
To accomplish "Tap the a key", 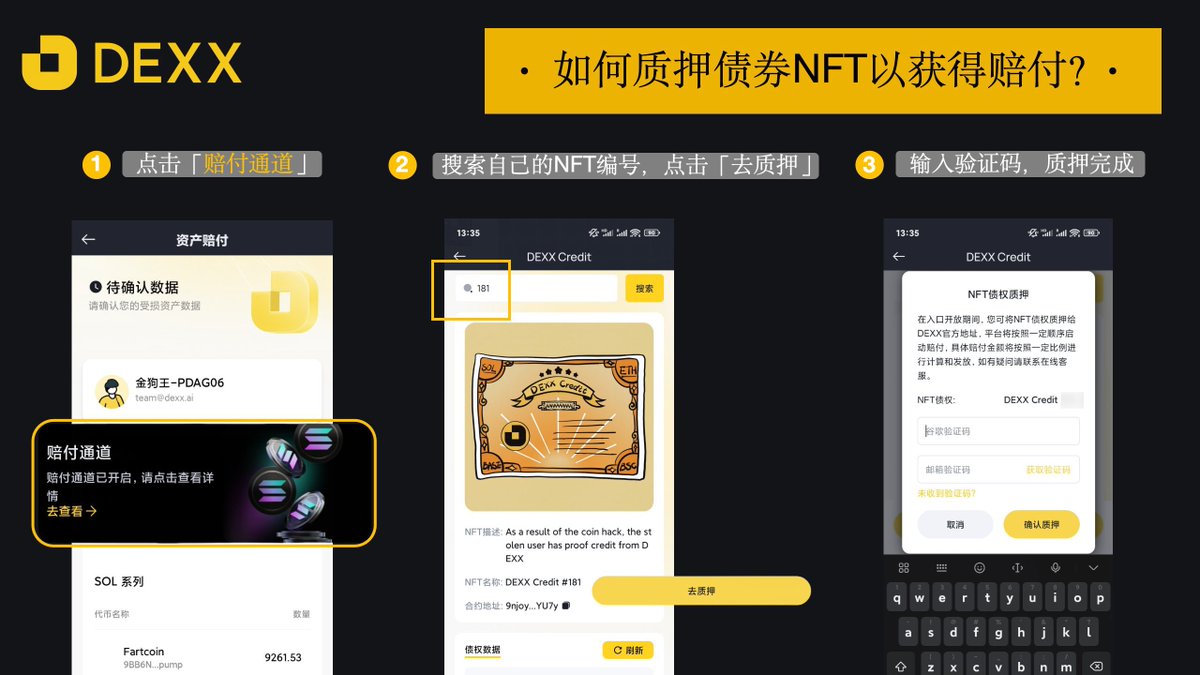I will point(909,632).
